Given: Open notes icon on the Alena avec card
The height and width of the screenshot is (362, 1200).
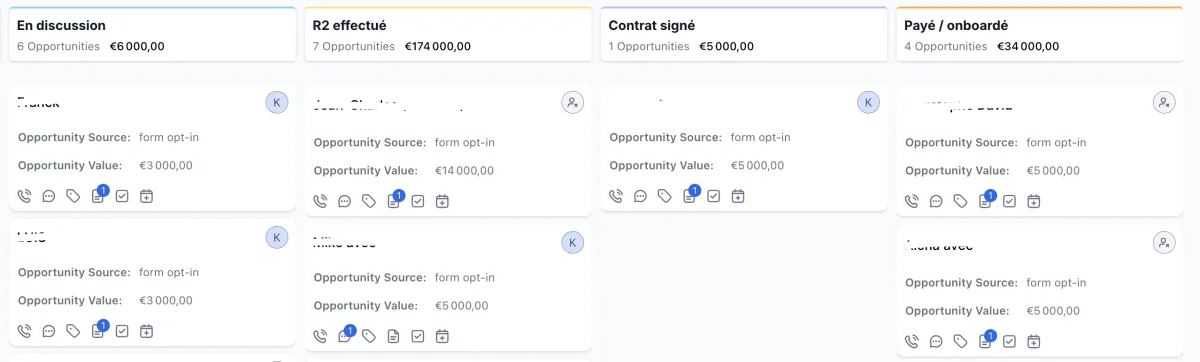Looking at the screenshot, I should tap(986, 340).
